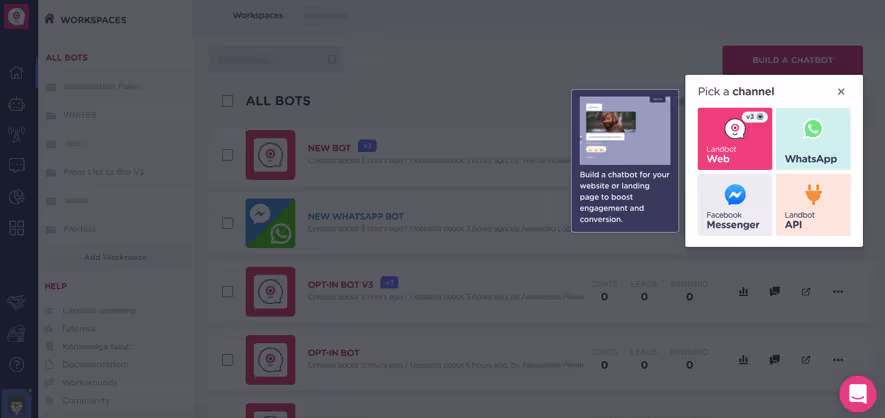Open three-dot menu for OPT-IN BOT V3

pos(838,292)
